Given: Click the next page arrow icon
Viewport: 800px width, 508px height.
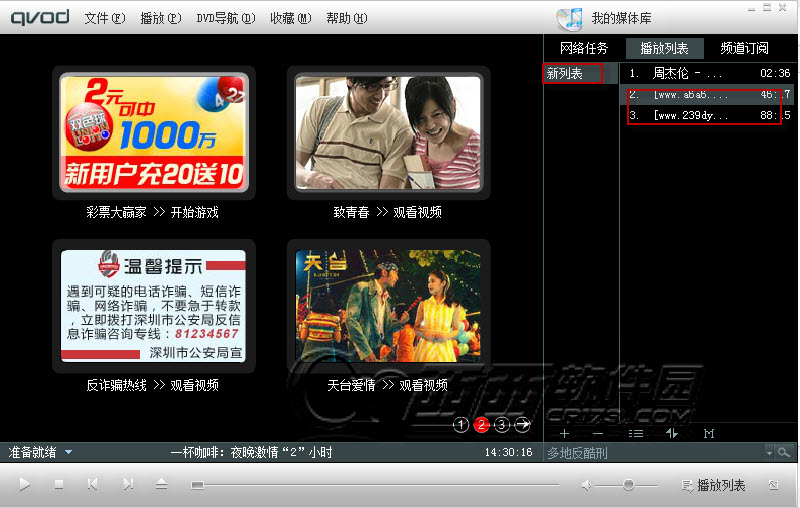Looking at the screenshot, I should (522, 424).
